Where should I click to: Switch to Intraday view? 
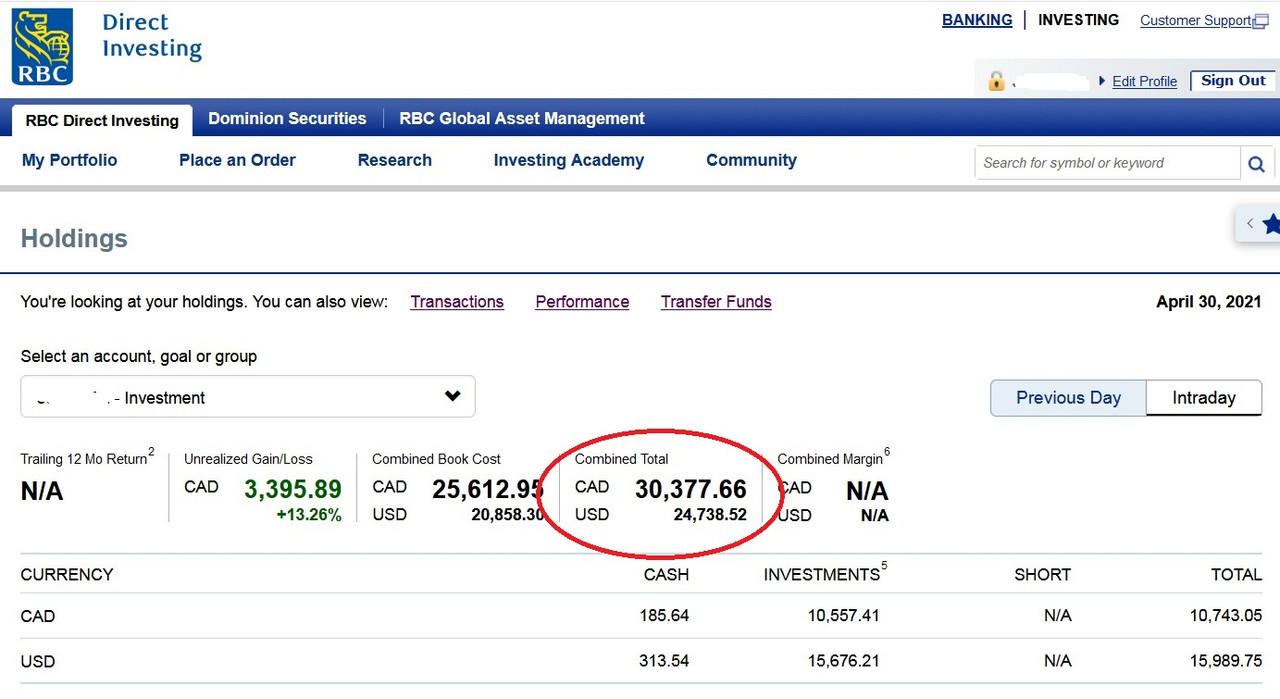point(1204,398)
